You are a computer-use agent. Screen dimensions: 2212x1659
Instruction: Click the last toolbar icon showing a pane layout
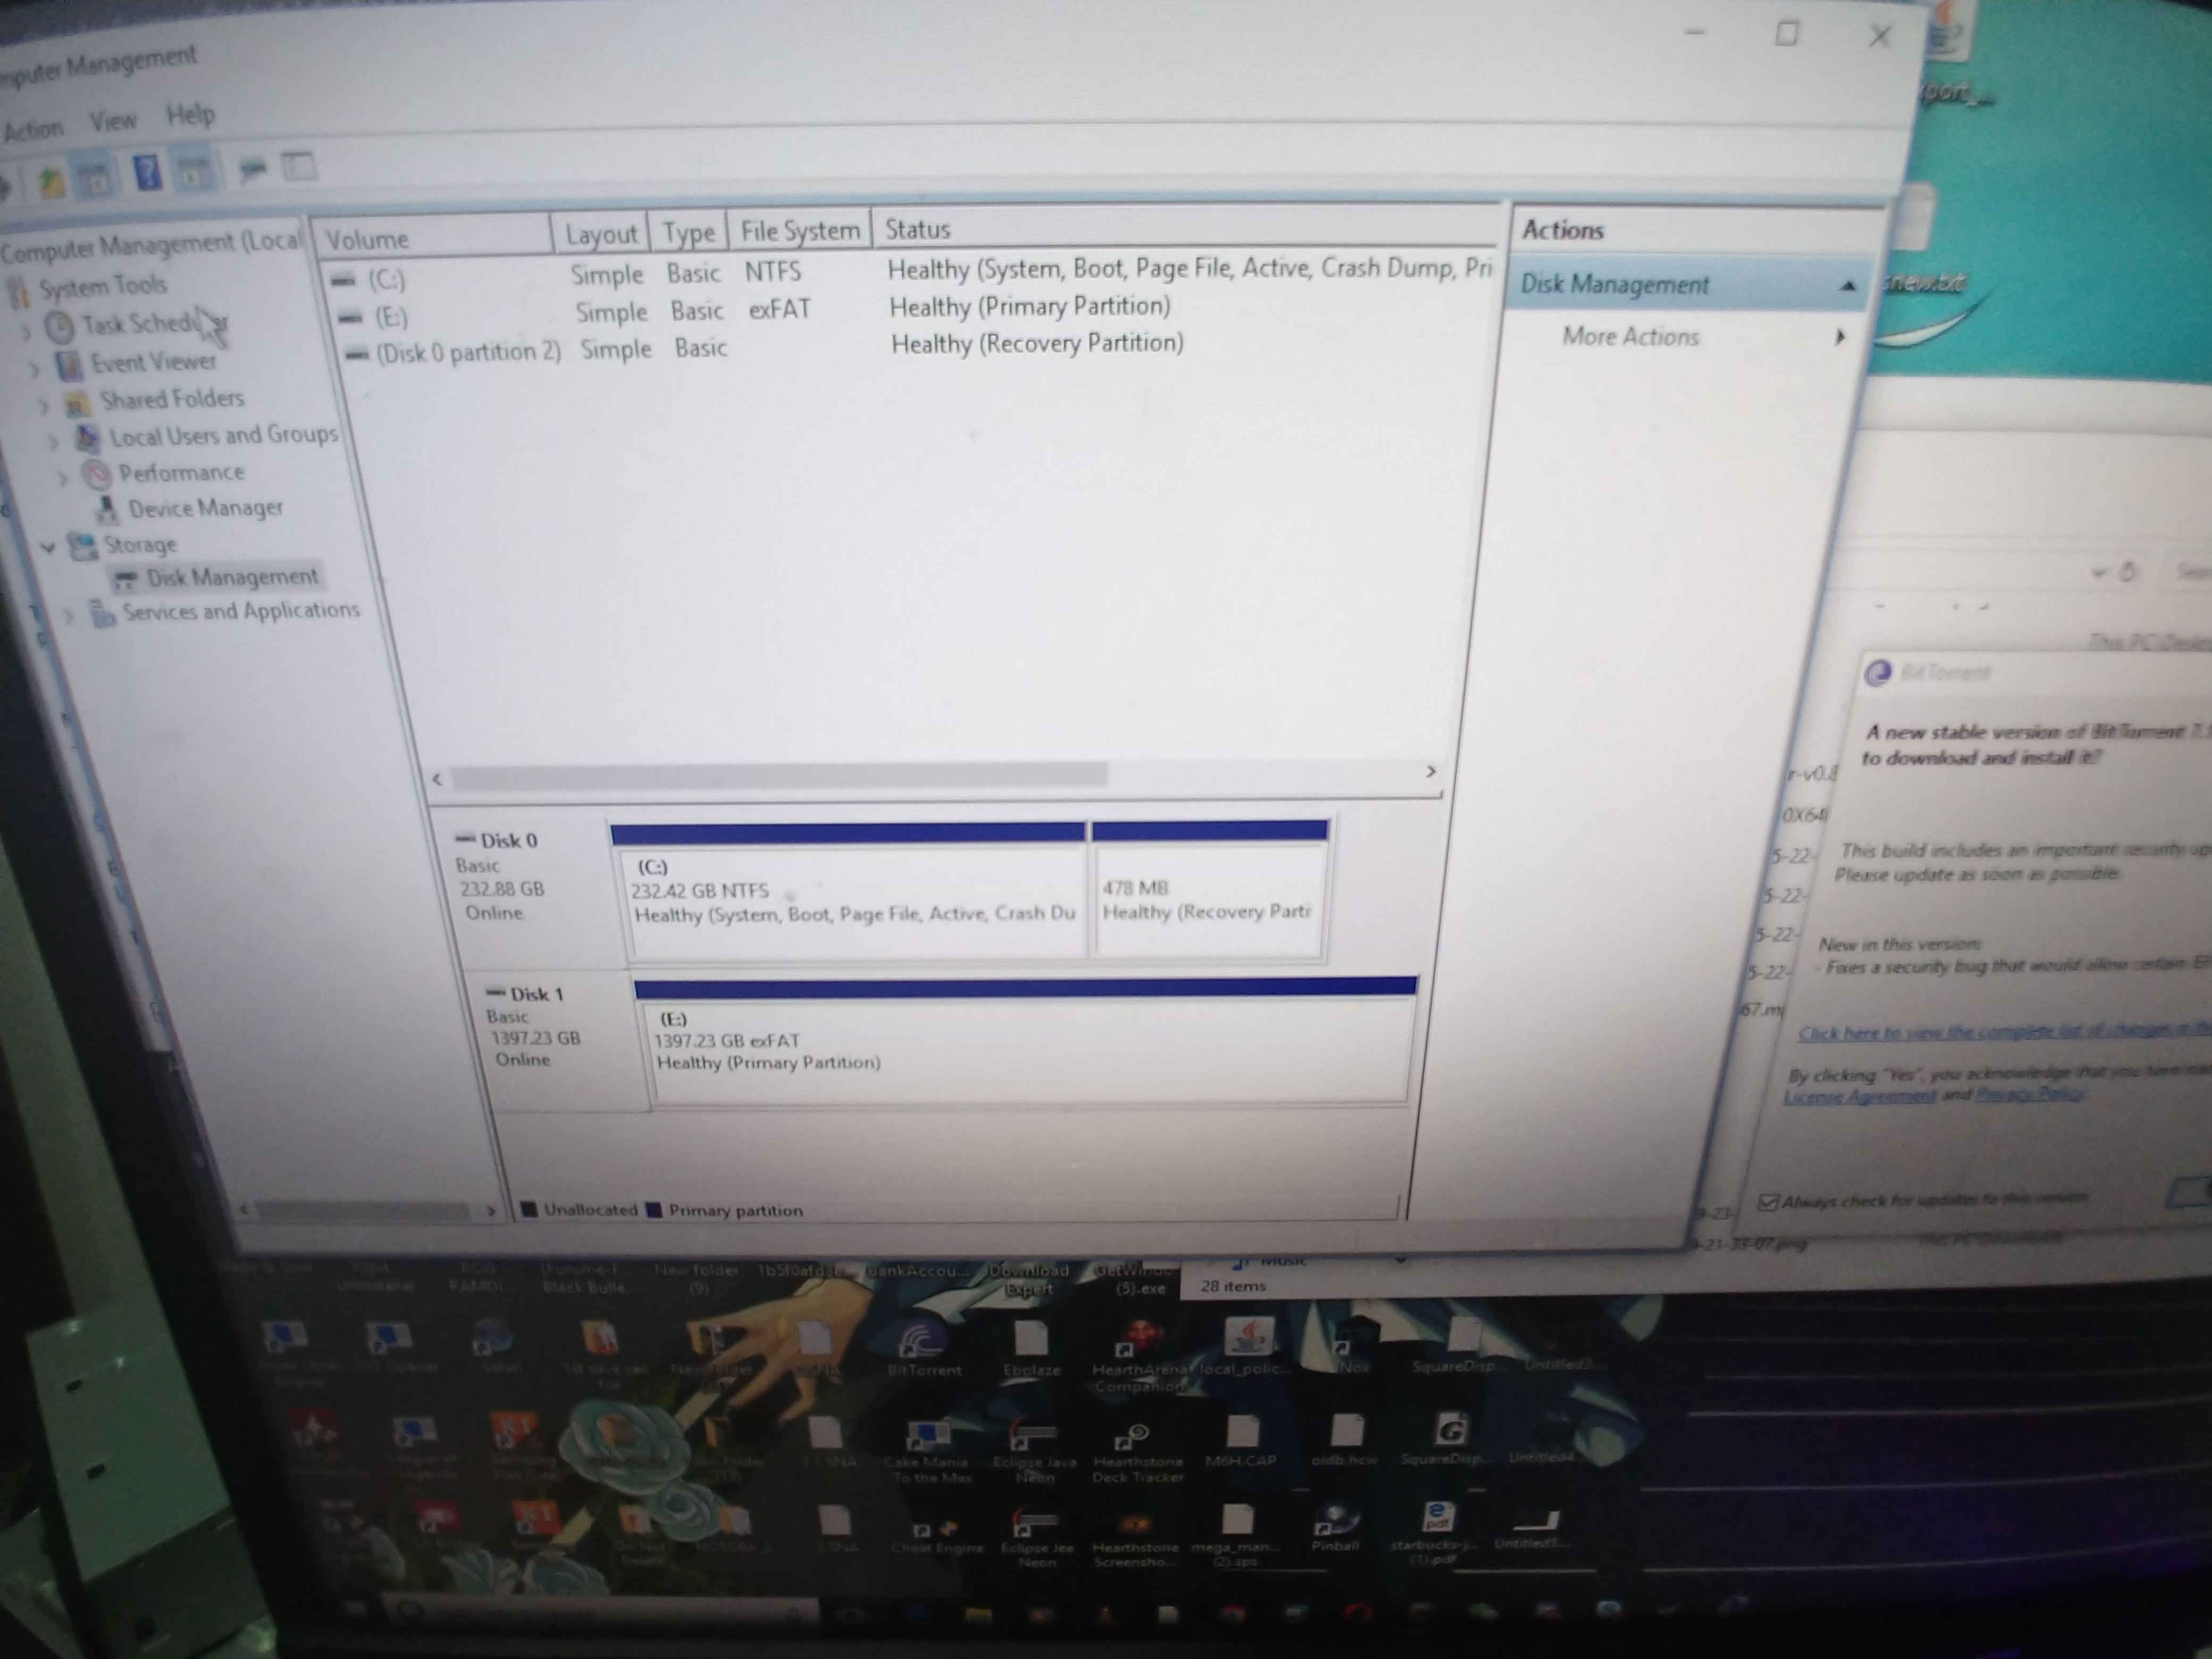coord(298,166)
